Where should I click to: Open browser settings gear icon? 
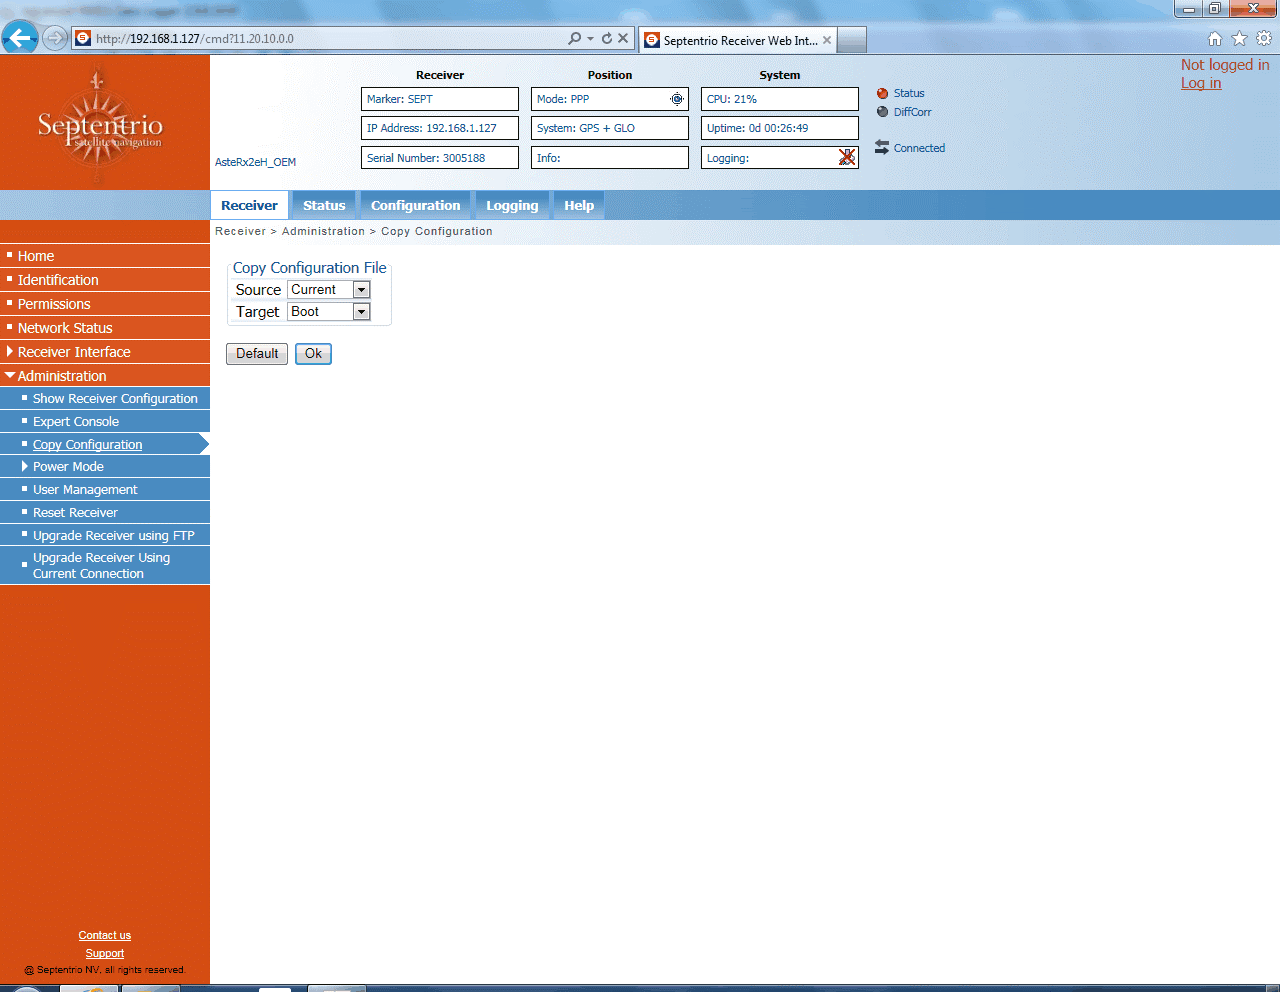[x=1263, y=37]
